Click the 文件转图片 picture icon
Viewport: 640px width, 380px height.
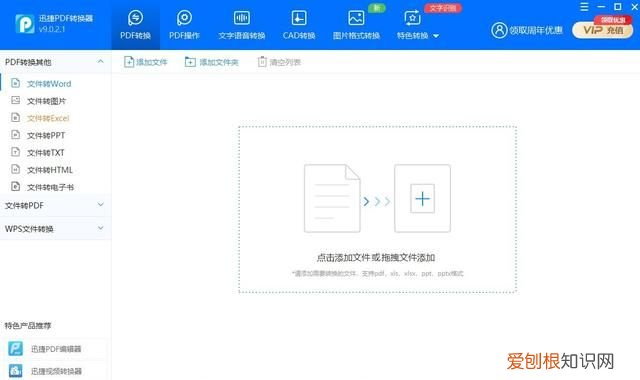pyautogui.click(x=16, y=100)
